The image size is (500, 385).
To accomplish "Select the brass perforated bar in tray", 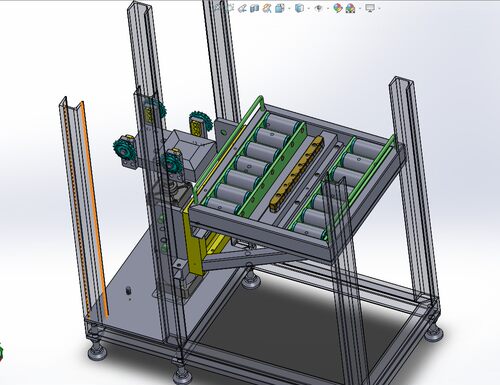I will [x=296, y=173].
